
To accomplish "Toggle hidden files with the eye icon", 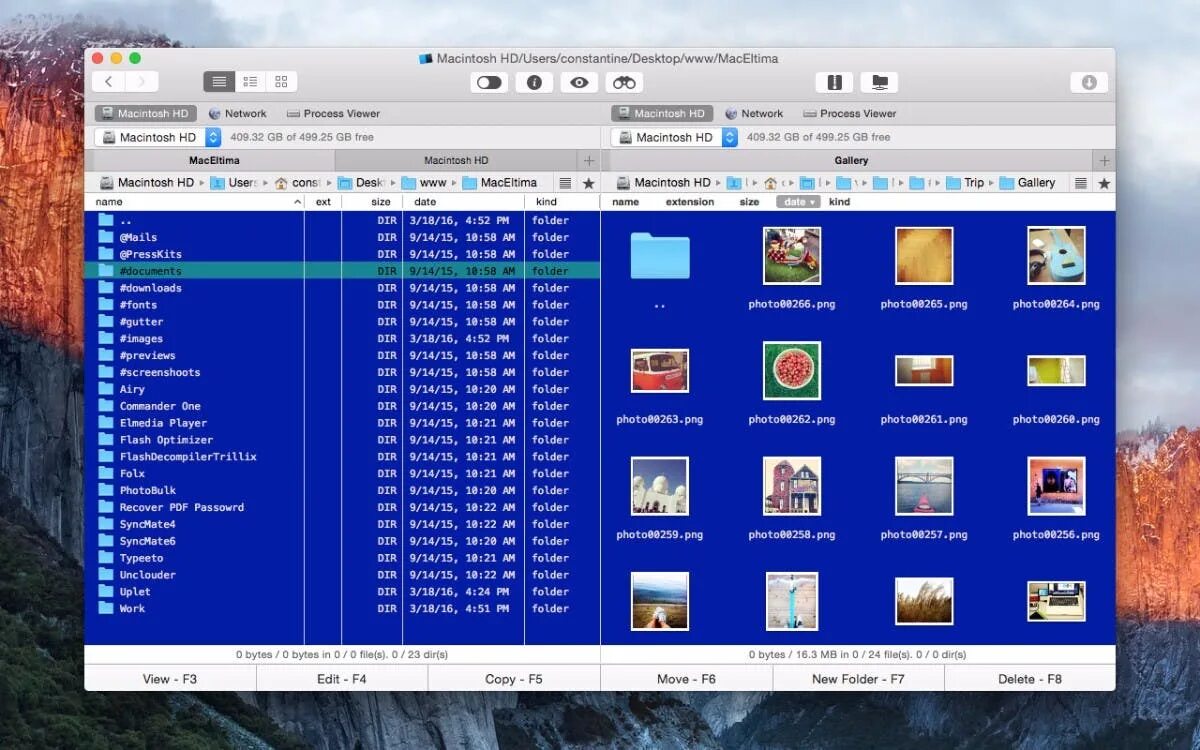I will pos(579,82).
